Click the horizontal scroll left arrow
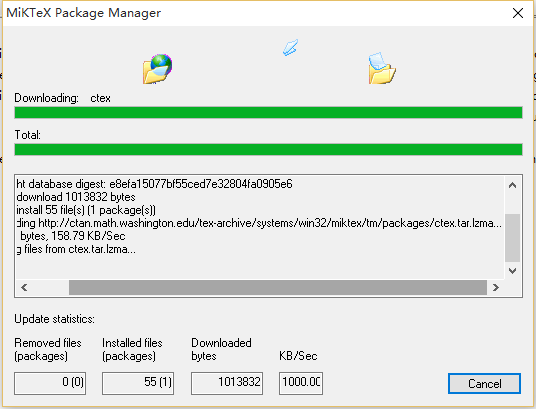This screenshot has height=409, width=536. [24, 288]
